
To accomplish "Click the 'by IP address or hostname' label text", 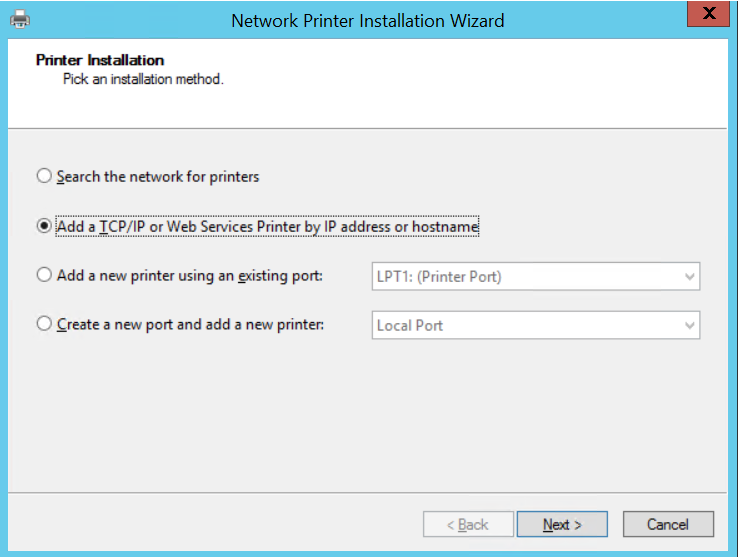I will click(x=391, y=227).
